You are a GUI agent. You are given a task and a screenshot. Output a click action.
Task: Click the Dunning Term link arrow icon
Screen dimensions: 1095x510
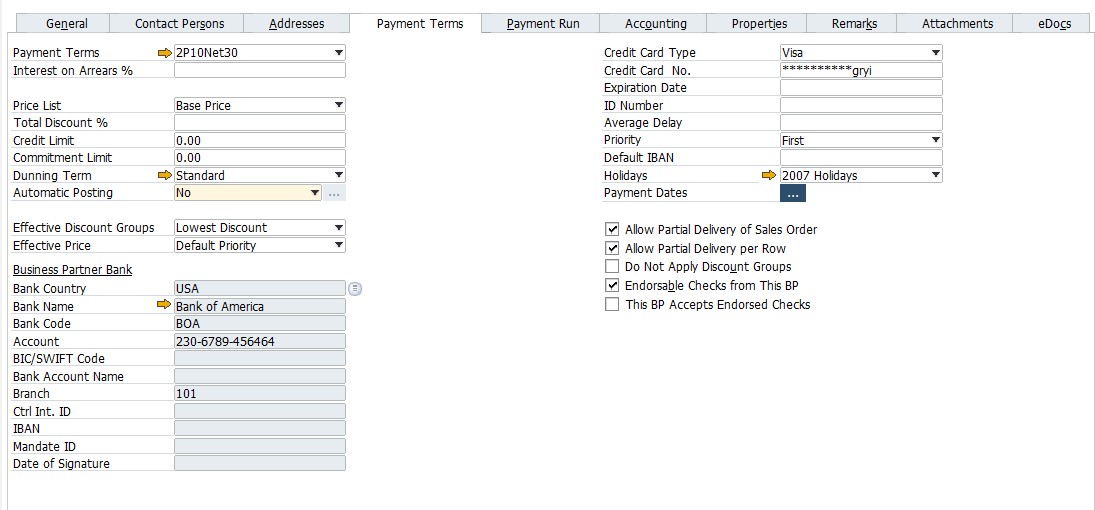[165, 175]
